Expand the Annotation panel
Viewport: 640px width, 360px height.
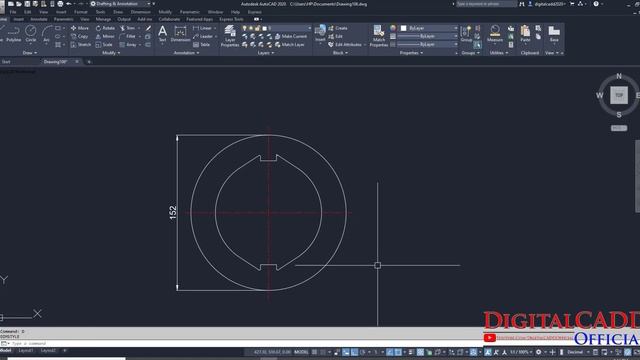click(x=186, y=53)
